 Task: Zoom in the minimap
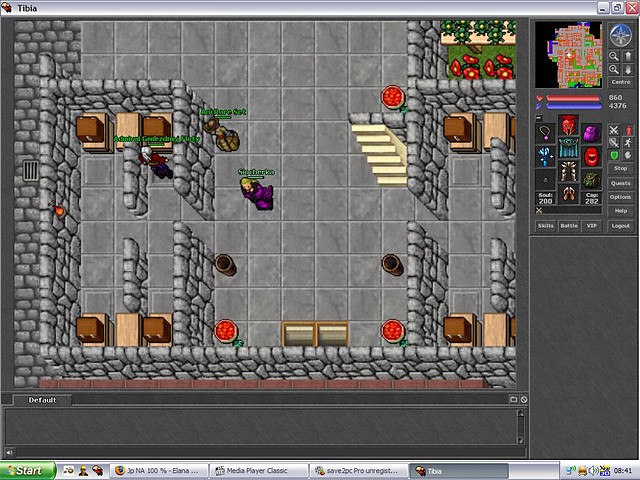point(613,69)
